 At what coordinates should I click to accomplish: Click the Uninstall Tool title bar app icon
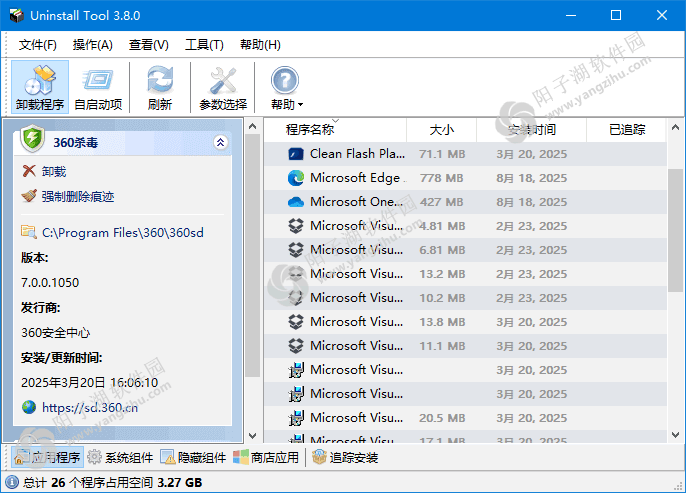click(17, 15)
